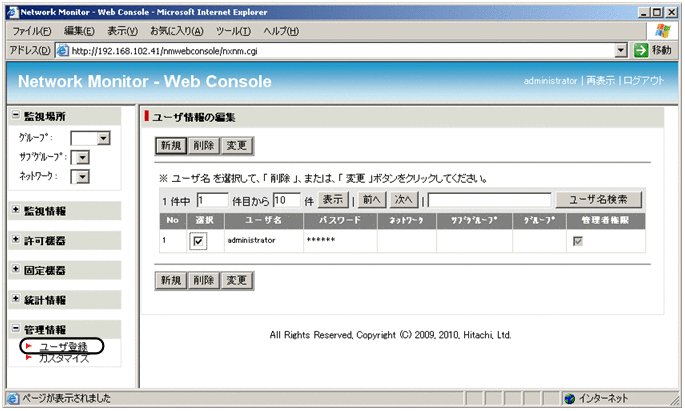Open the お気に入り(A) menu
685x411 pixels.
pyautogui.click(x=176, y=31)
